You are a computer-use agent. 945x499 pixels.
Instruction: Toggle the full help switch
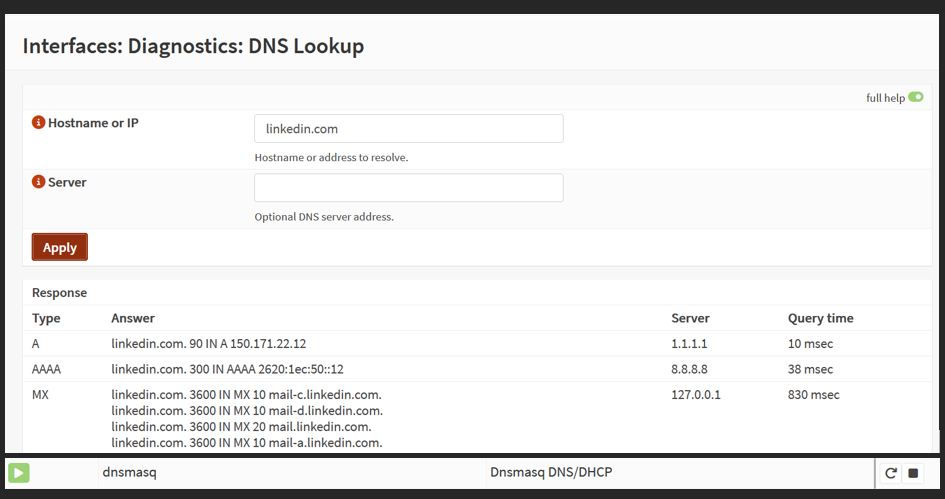click(915, 98)
